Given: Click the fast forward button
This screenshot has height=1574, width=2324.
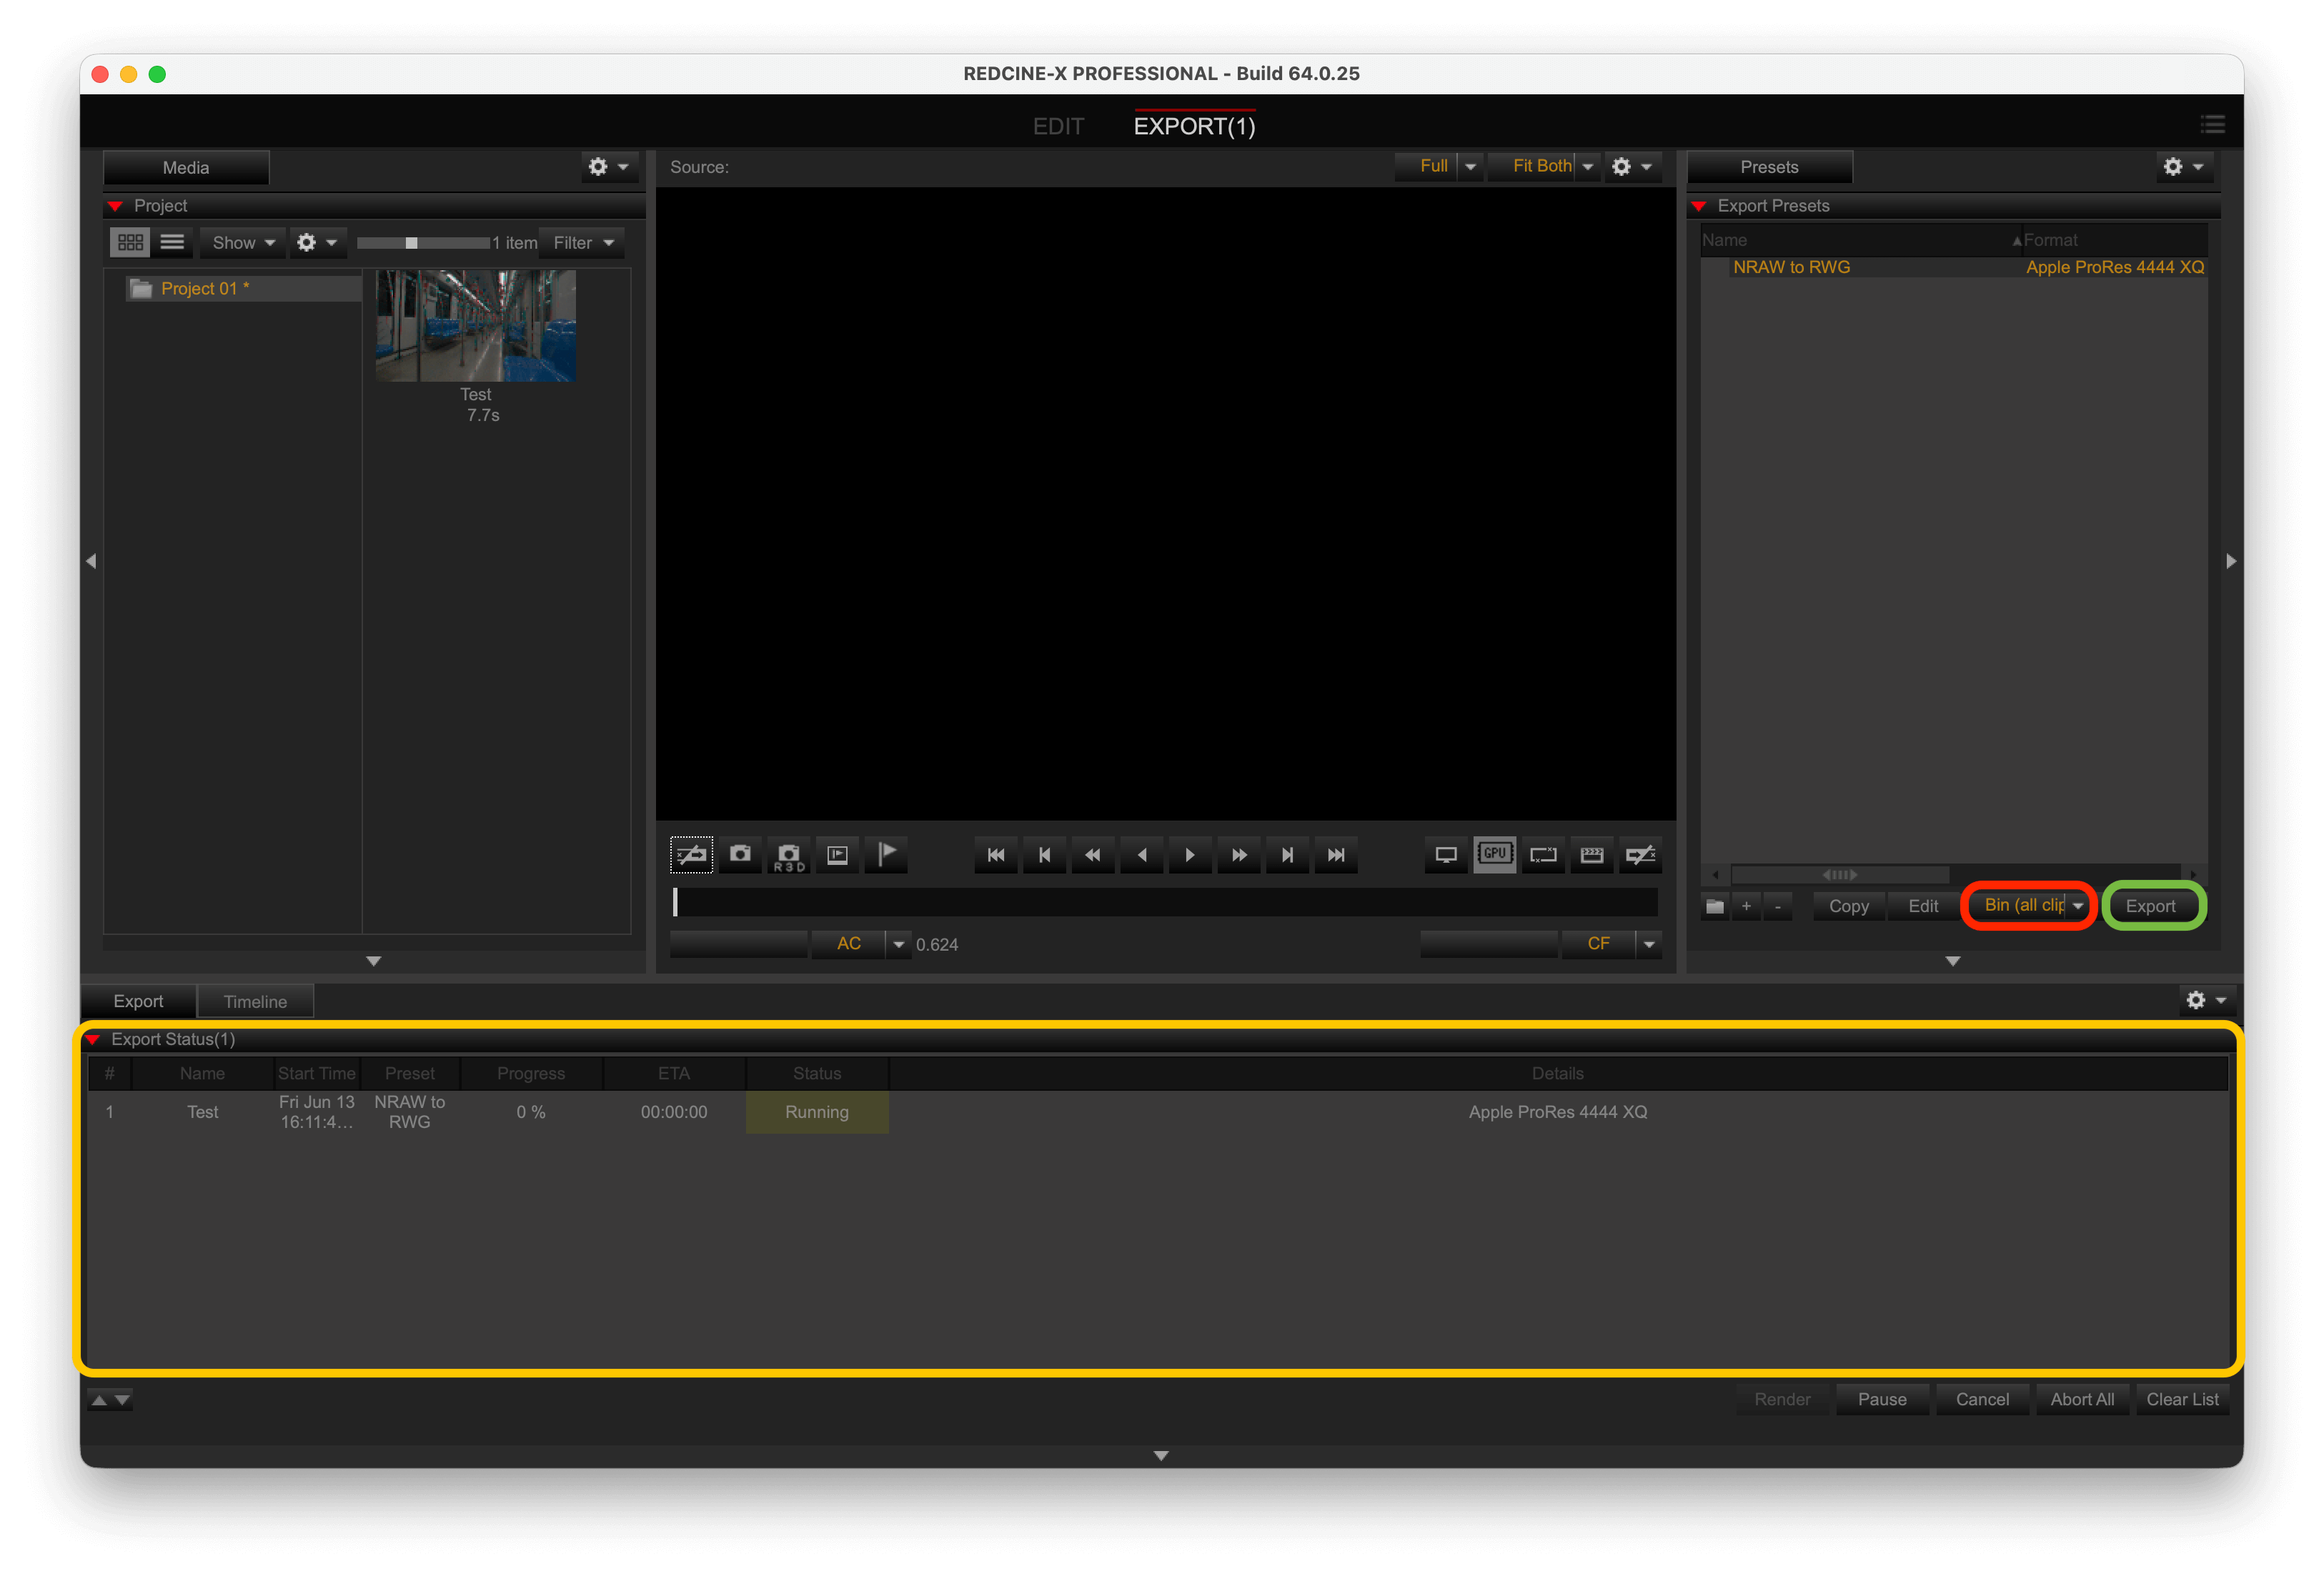Looking at the screenshot, I should click(x=1239, y=855).
